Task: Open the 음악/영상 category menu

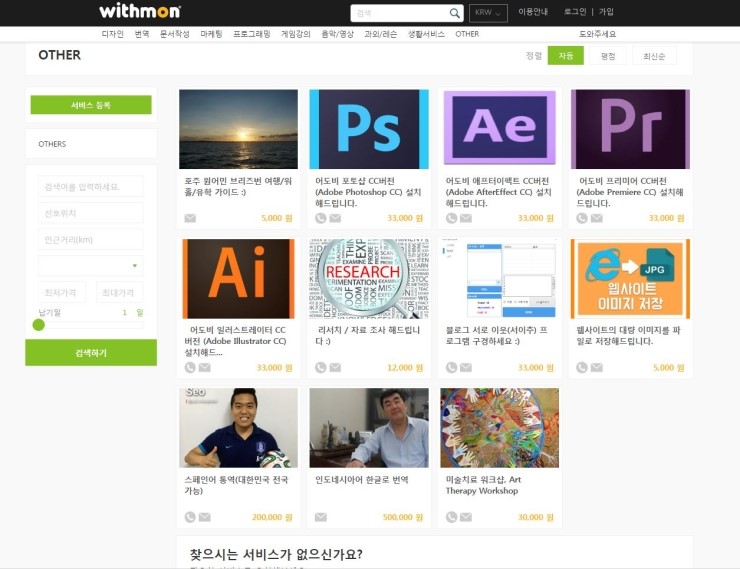Action: [337, 34]
